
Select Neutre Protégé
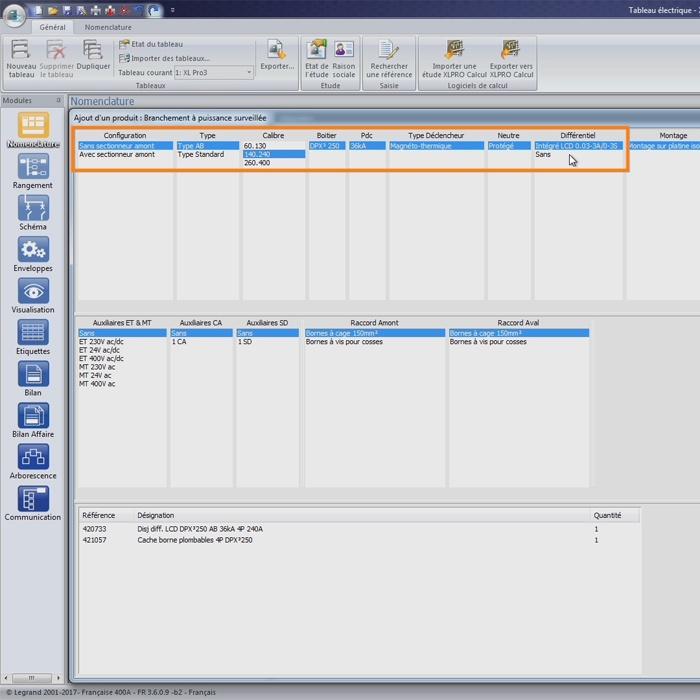(x=509, y=146)
